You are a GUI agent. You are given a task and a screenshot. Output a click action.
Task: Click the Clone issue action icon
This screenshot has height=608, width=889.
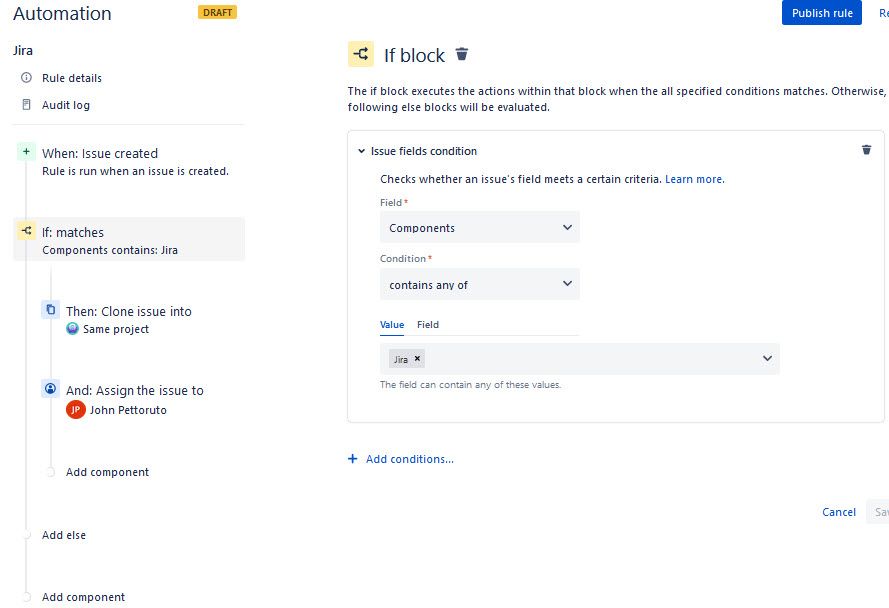pos(50,310)
